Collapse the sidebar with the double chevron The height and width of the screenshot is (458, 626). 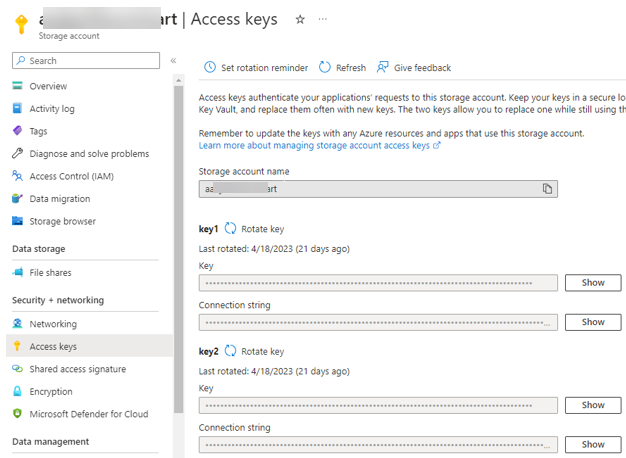[x=173, y=61]
